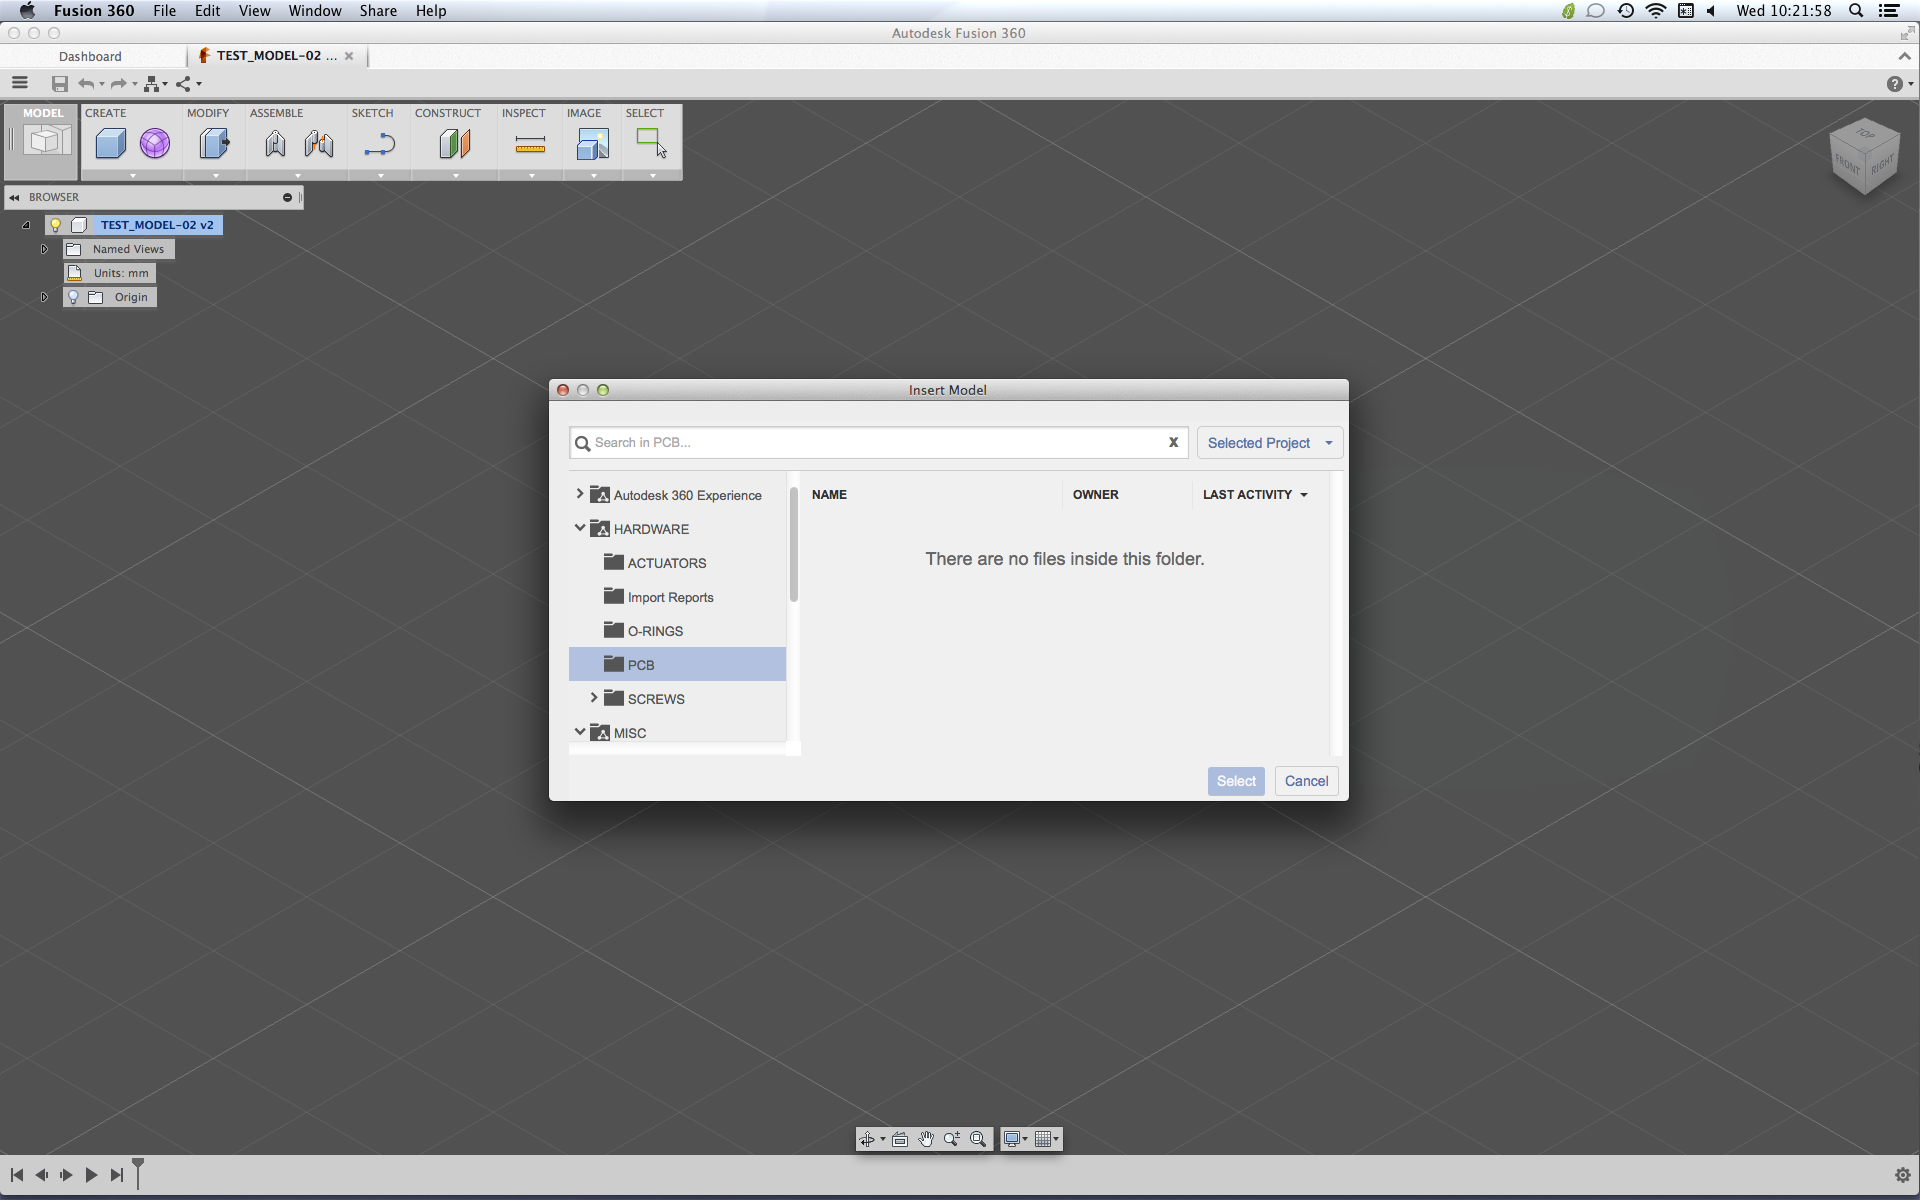This screenshot has height=1200, width=1920.
Task: Select the Press Pull tool under Modify
Action: pyautogui.click(x=213, y=144)
